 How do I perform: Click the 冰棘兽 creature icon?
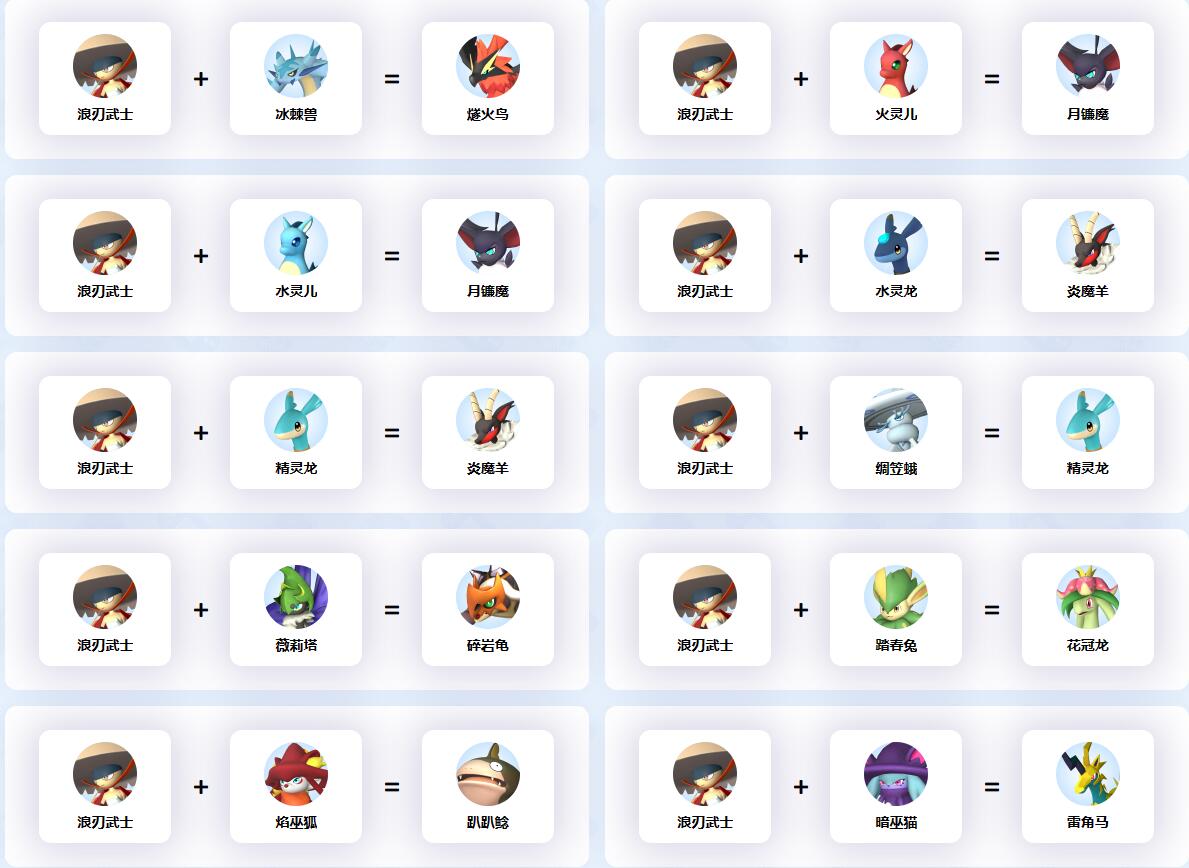(296, 66)
